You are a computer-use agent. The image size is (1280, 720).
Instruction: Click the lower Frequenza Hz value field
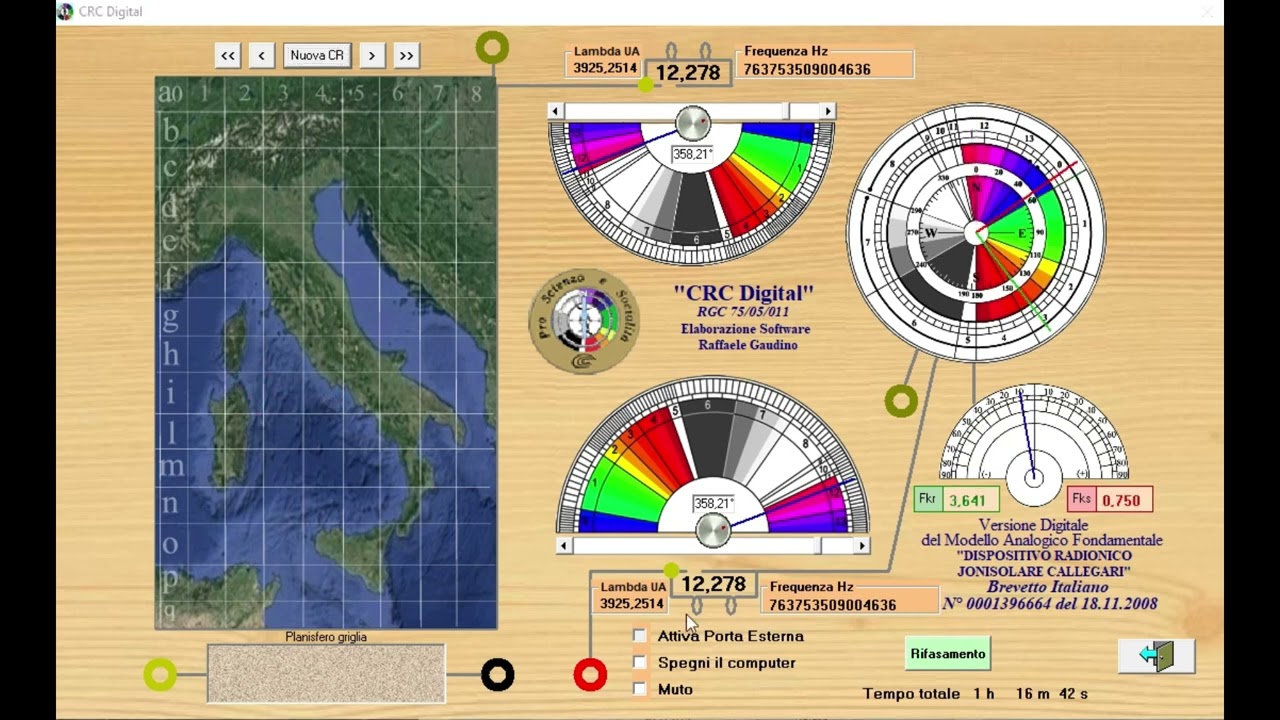click(851, 605)
